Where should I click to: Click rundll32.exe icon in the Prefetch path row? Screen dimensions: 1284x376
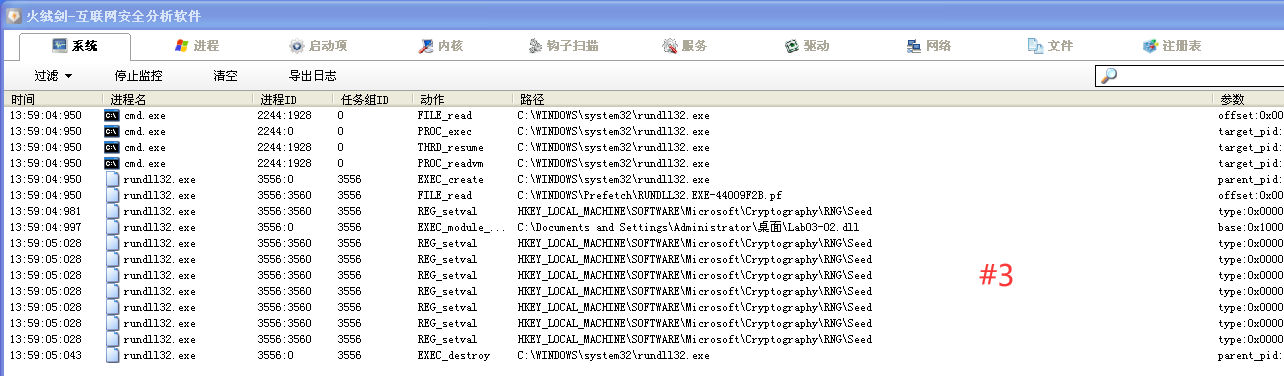[112, 195]
